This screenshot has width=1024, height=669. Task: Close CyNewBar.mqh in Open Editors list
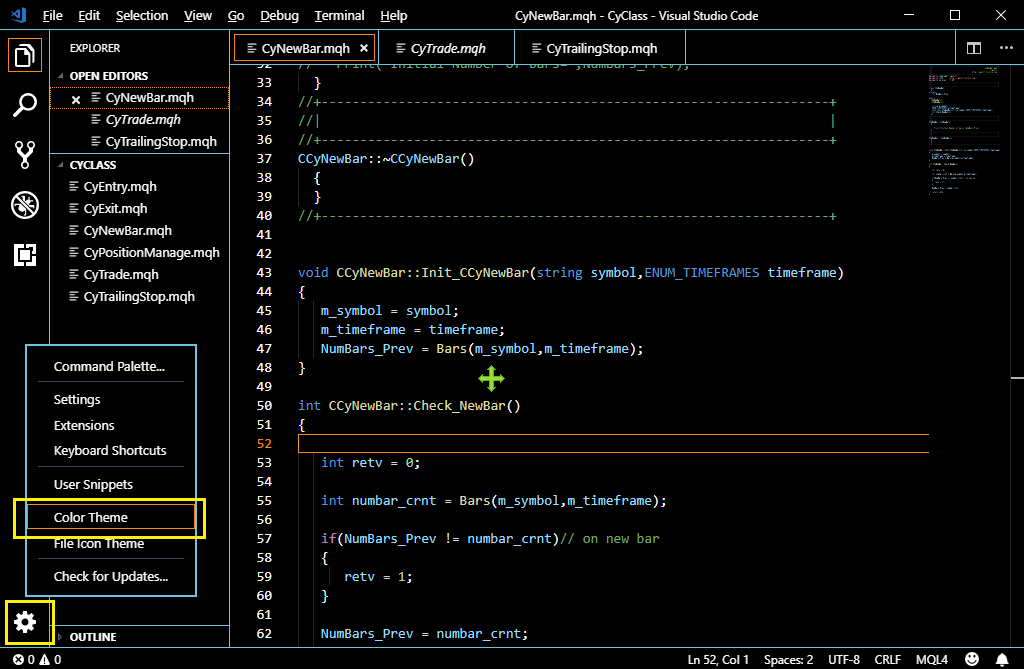click(76, 100)
